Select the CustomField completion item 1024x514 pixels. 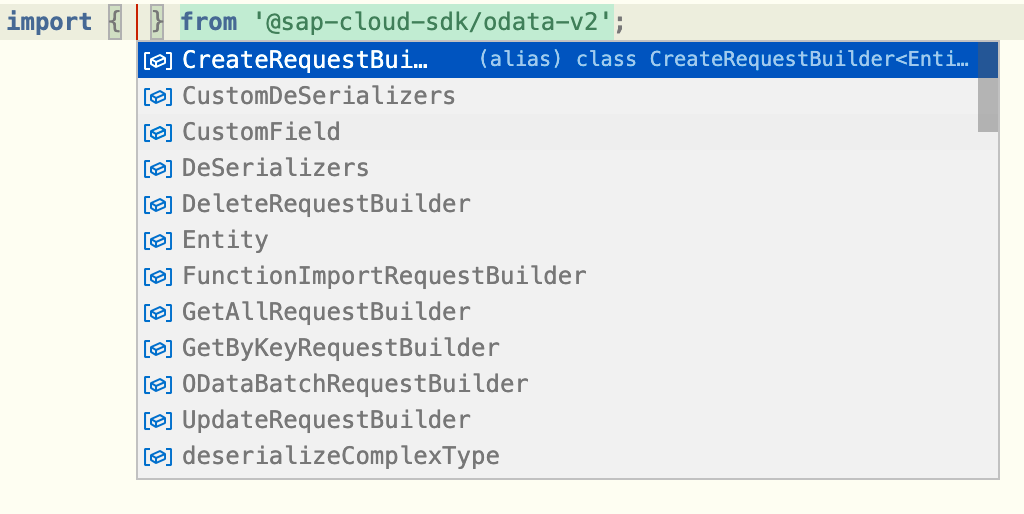(261, 132)
